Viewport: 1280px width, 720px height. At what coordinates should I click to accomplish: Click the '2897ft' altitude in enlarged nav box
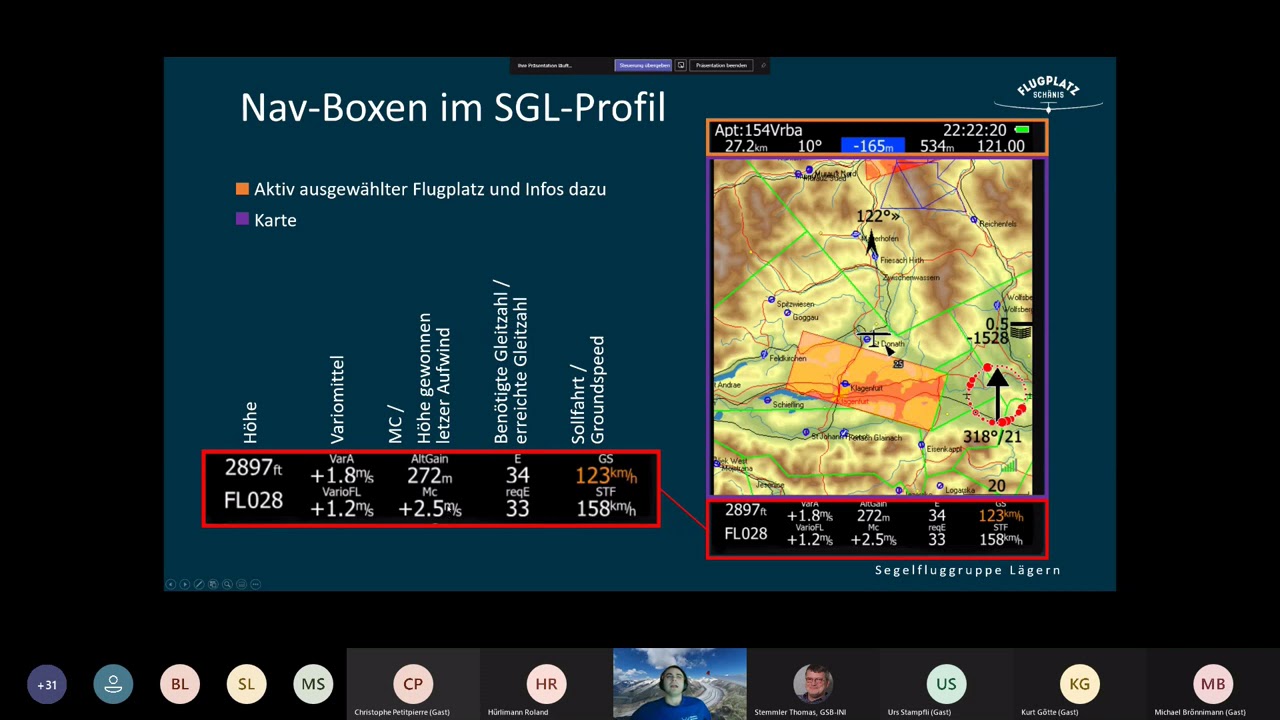[x=253, y=468]
